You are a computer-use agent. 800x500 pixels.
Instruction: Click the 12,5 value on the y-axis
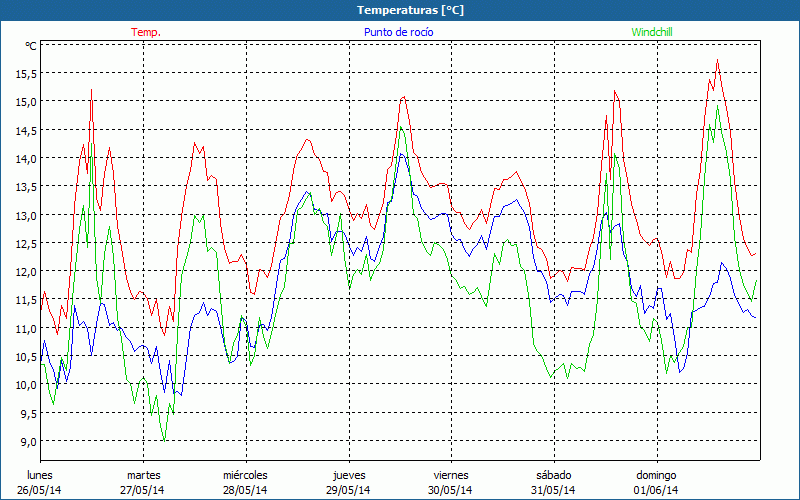coord(24,243)
